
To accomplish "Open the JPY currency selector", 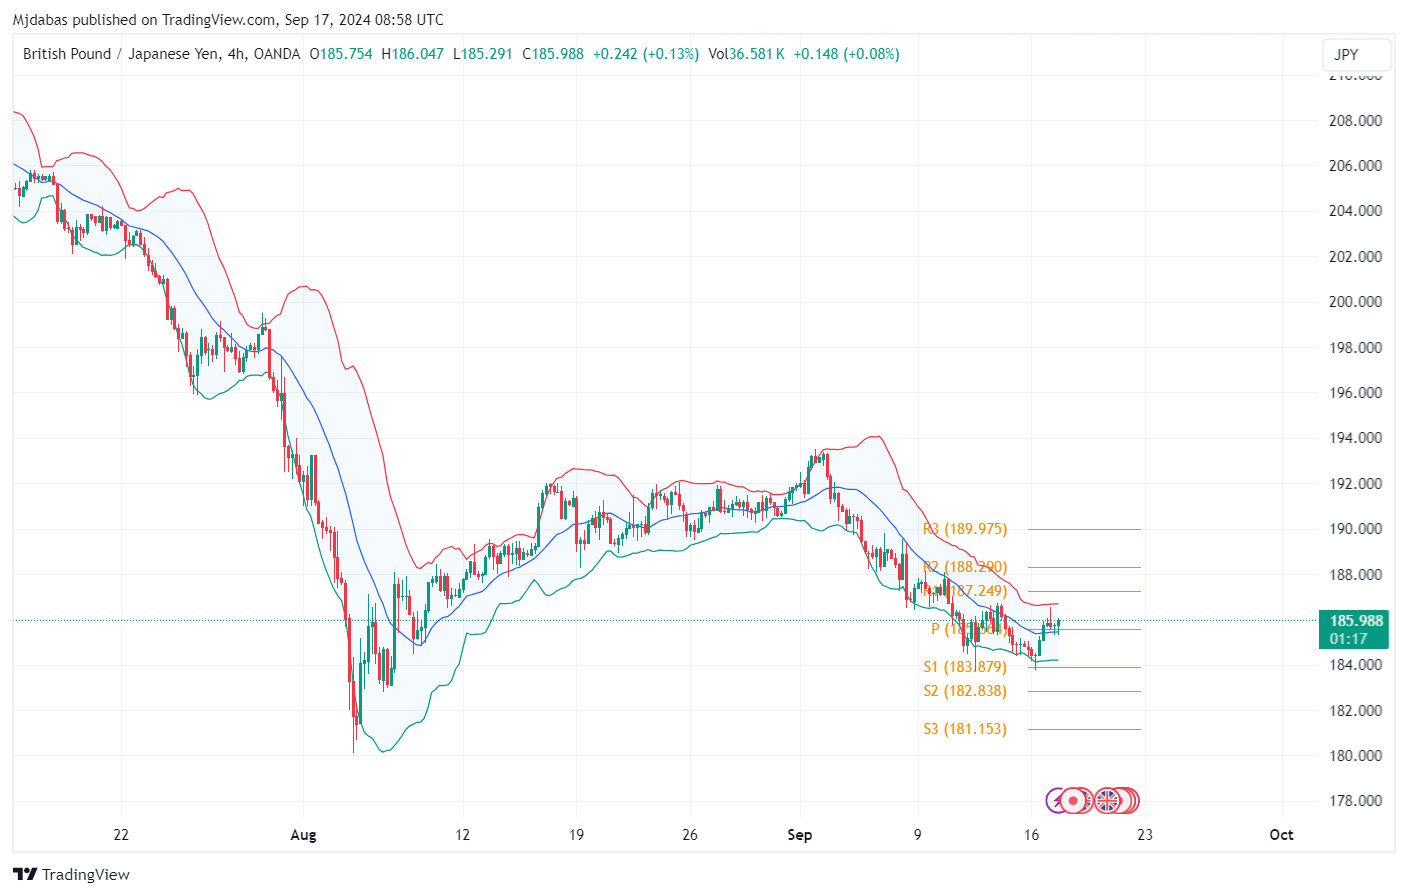I will coord(1356,54).
